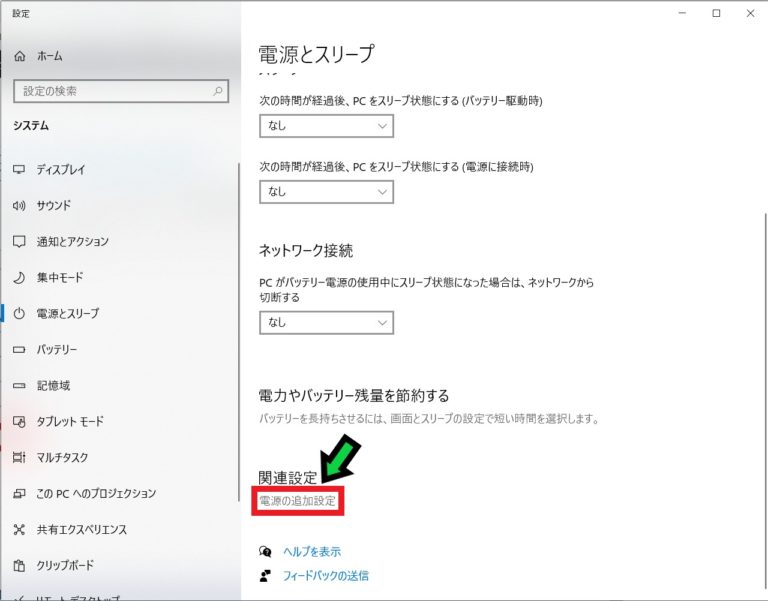Image resolution: width=768 pixels, height=601 pixels.
Task: Focus the 設定の検索 search box
Action: [110, 91]
